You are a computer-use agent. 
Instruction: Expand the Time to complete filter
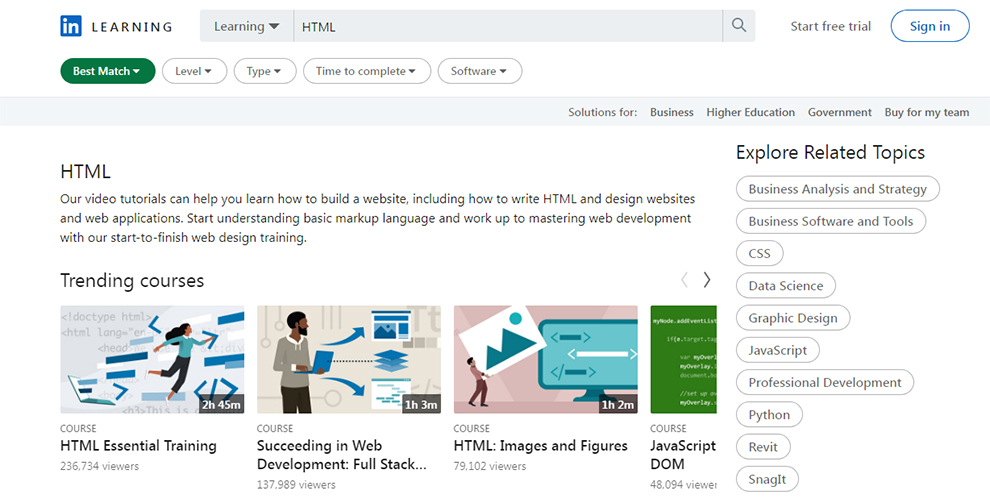pyautogui.click(x=367, y=71)
